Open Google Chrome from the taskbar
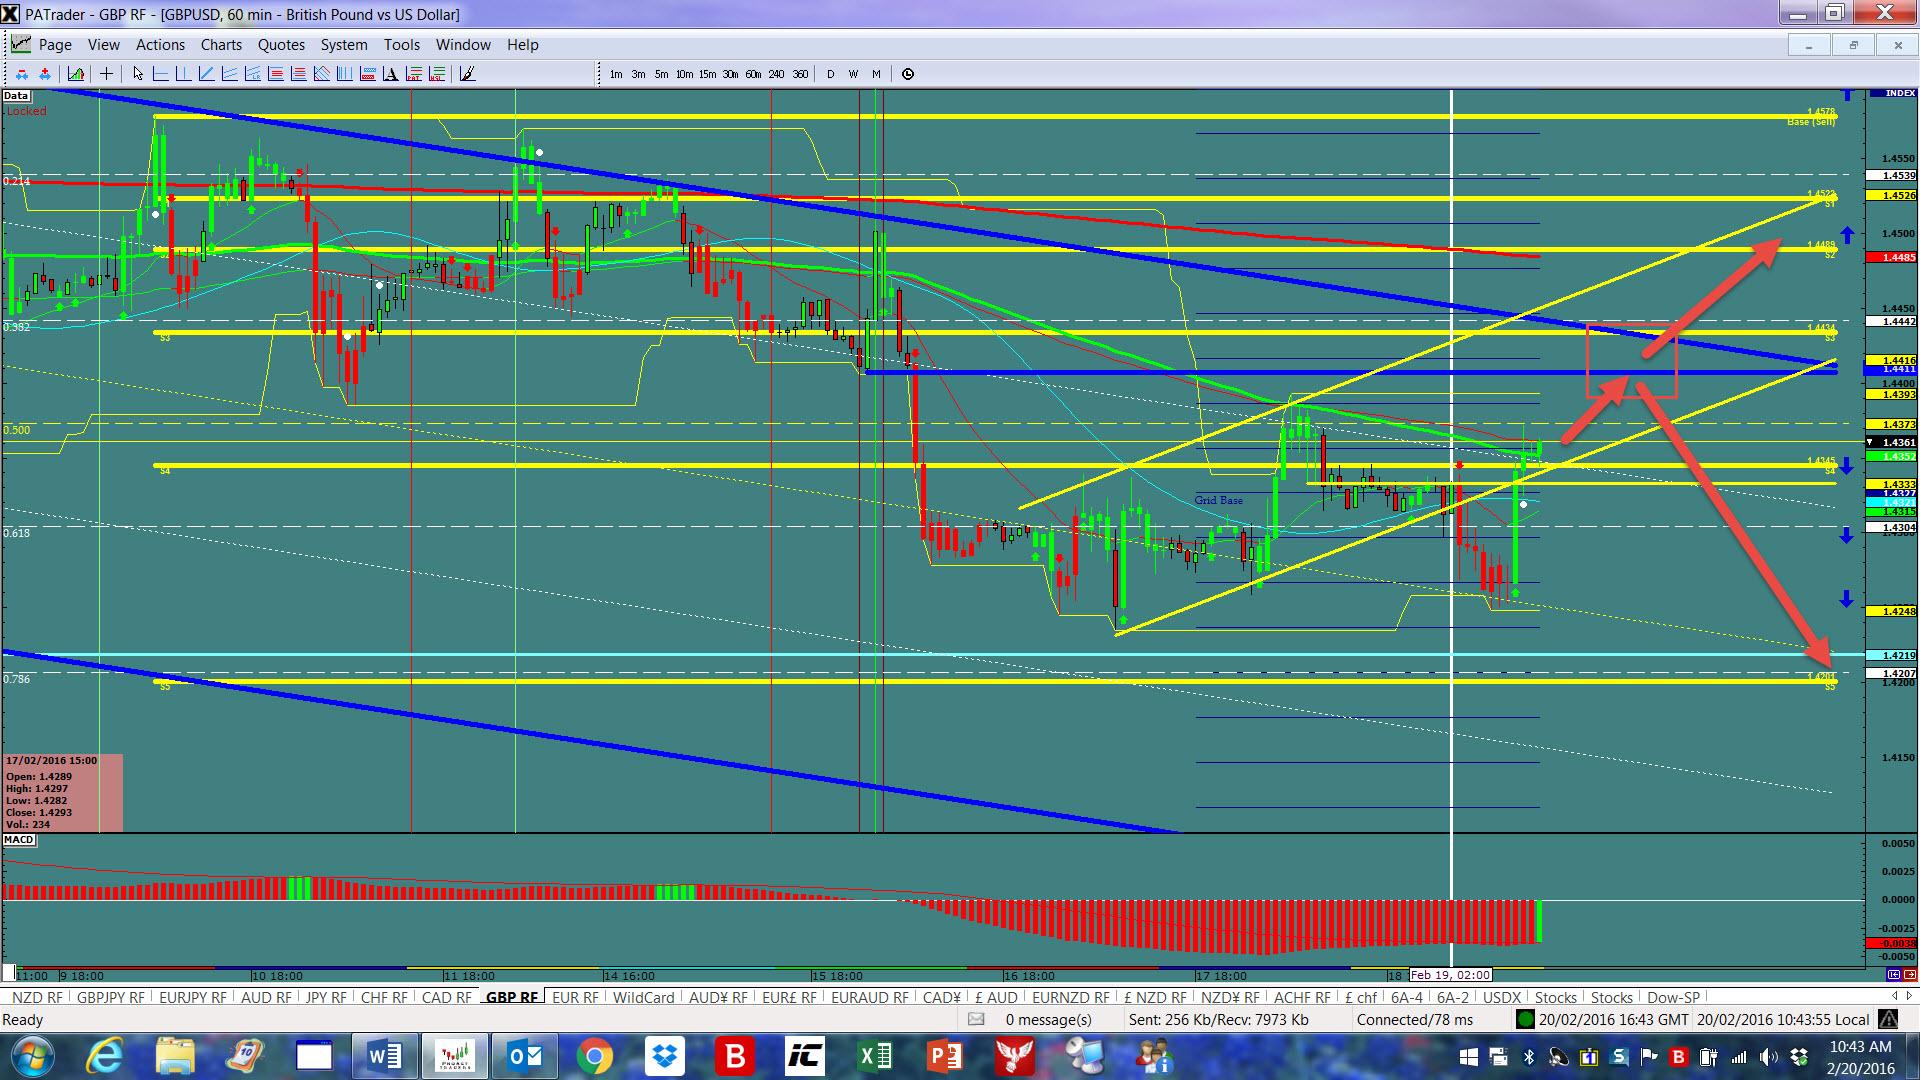This screenshot has width=1920, height=1080. click(594, 1056)
